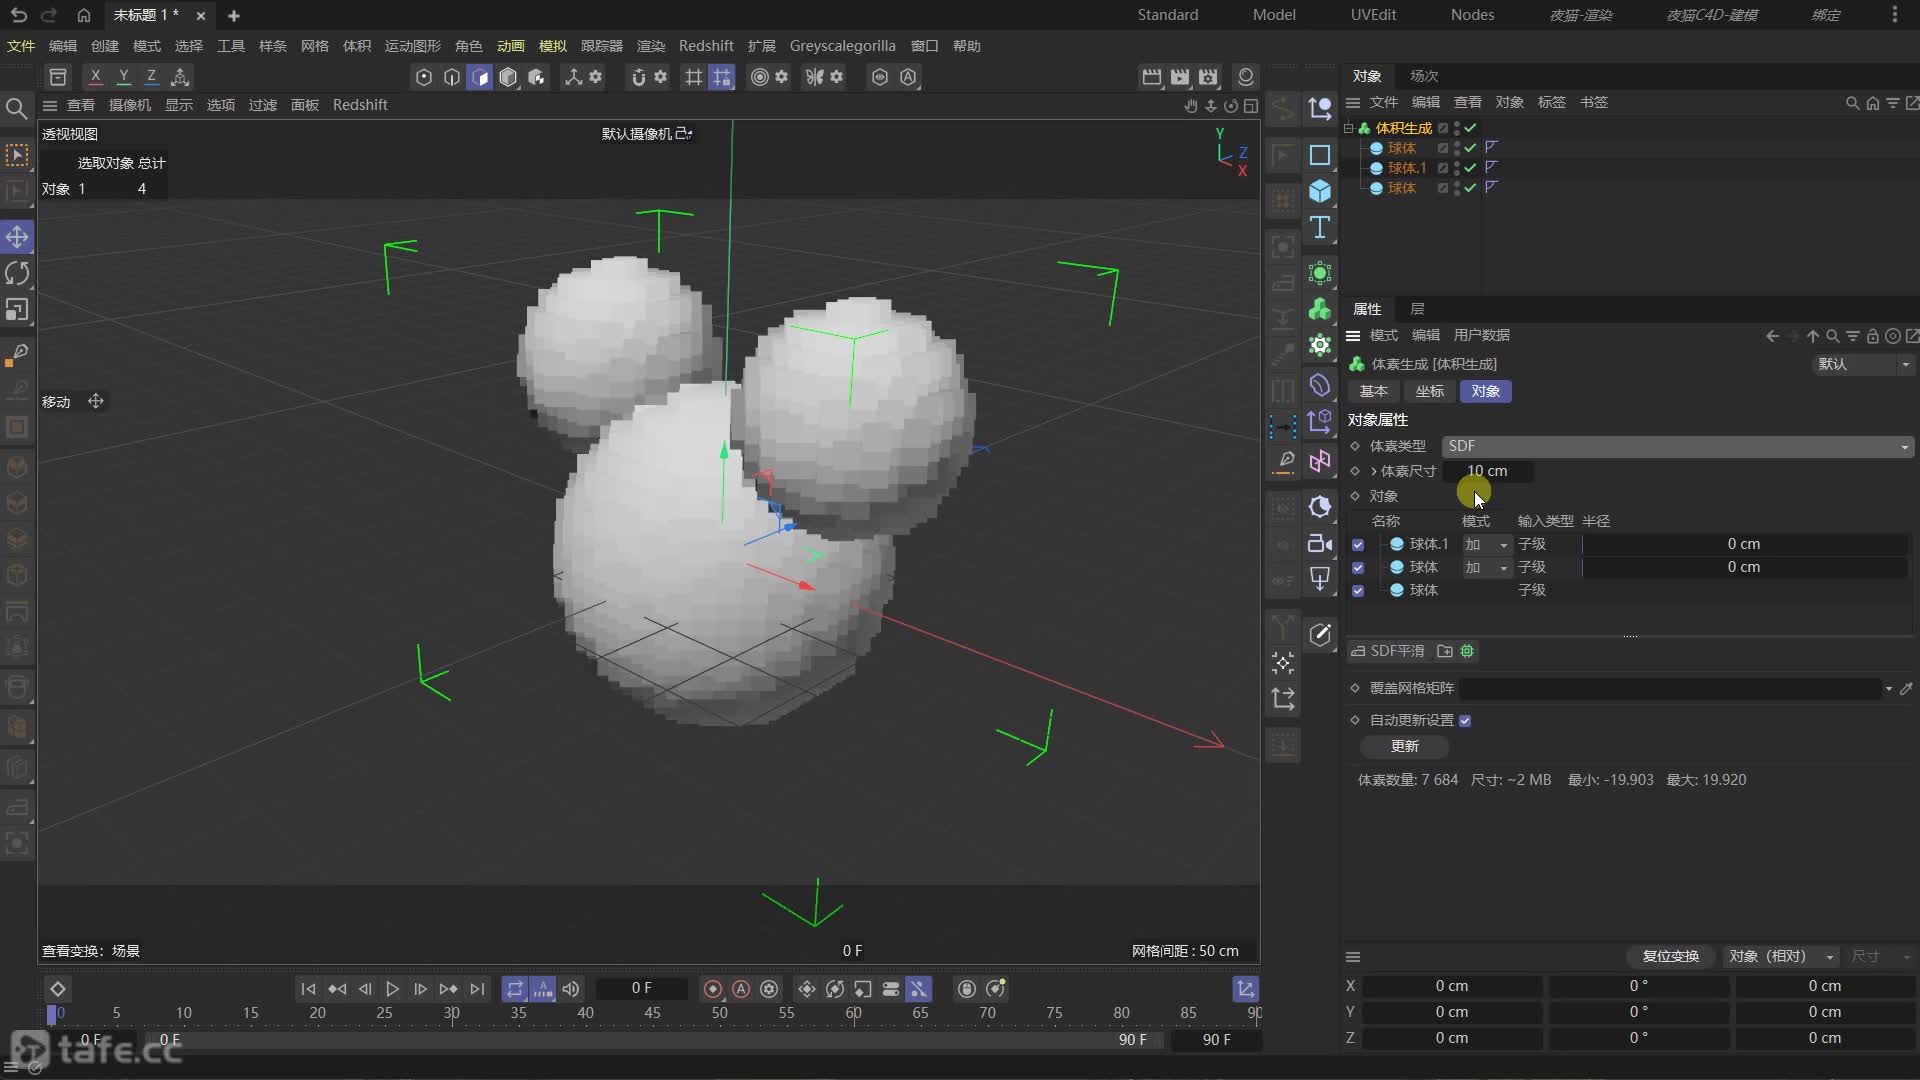This screenshot has width=1920, height=1080.
Task: Click the purple deformer icon in palette
Action: coord(1320,385)
